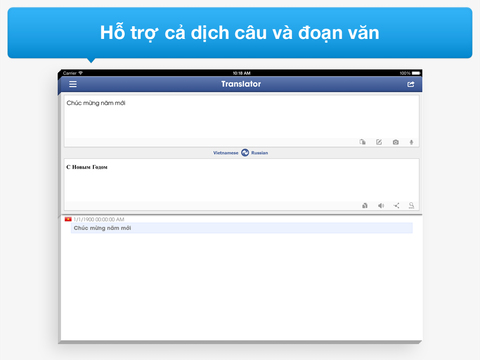Viewport: 480px width, 360px height.
Task: Play translation audio with the speaker icon
Action: pyautogui.click(x=381, y=205)
